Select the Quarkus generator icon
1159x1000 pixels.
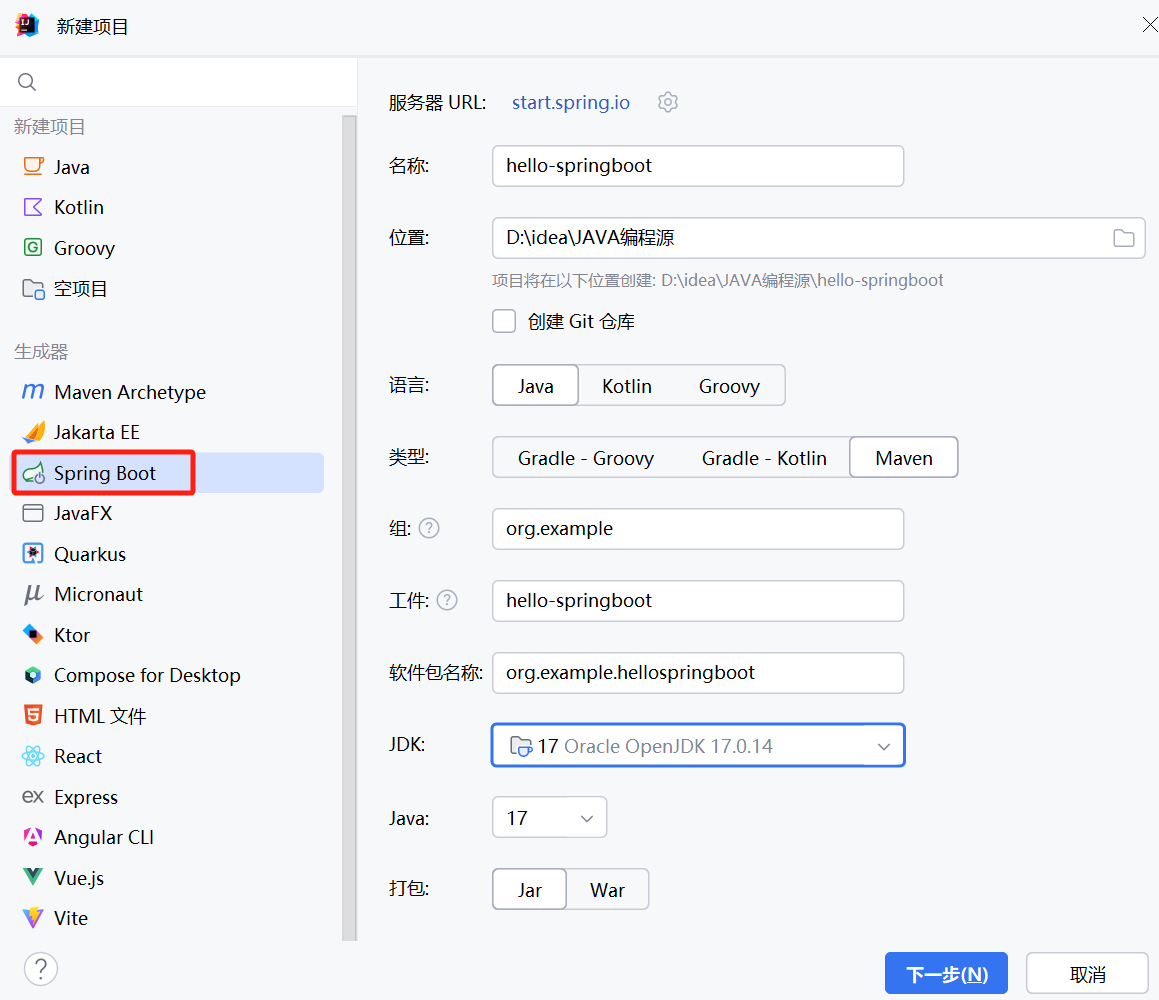pos(34,554)
